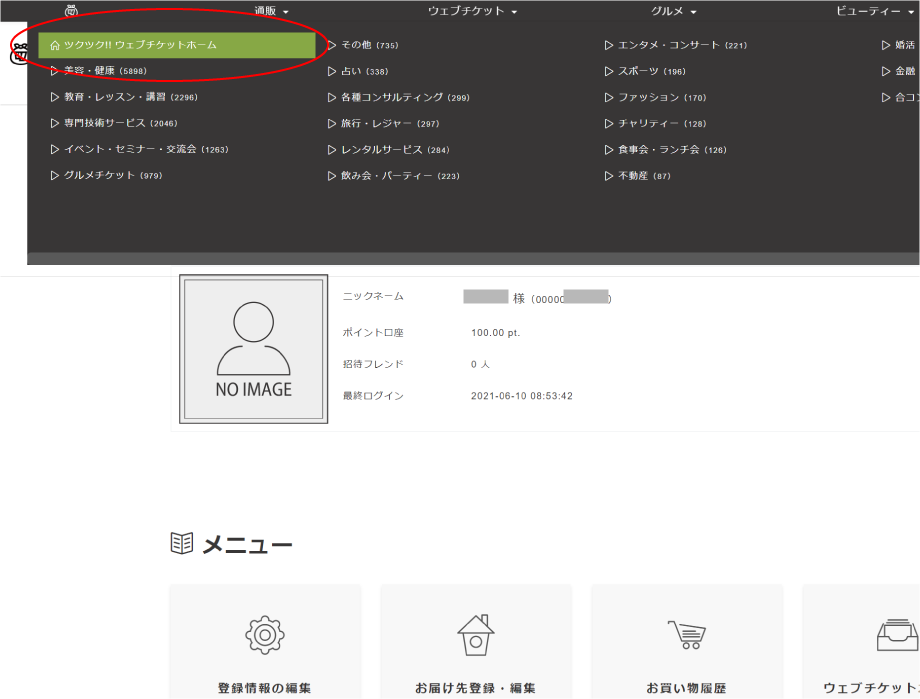The image size is (920, 699).
Task: Open the 金融 category link
Action: pos(898,71)
